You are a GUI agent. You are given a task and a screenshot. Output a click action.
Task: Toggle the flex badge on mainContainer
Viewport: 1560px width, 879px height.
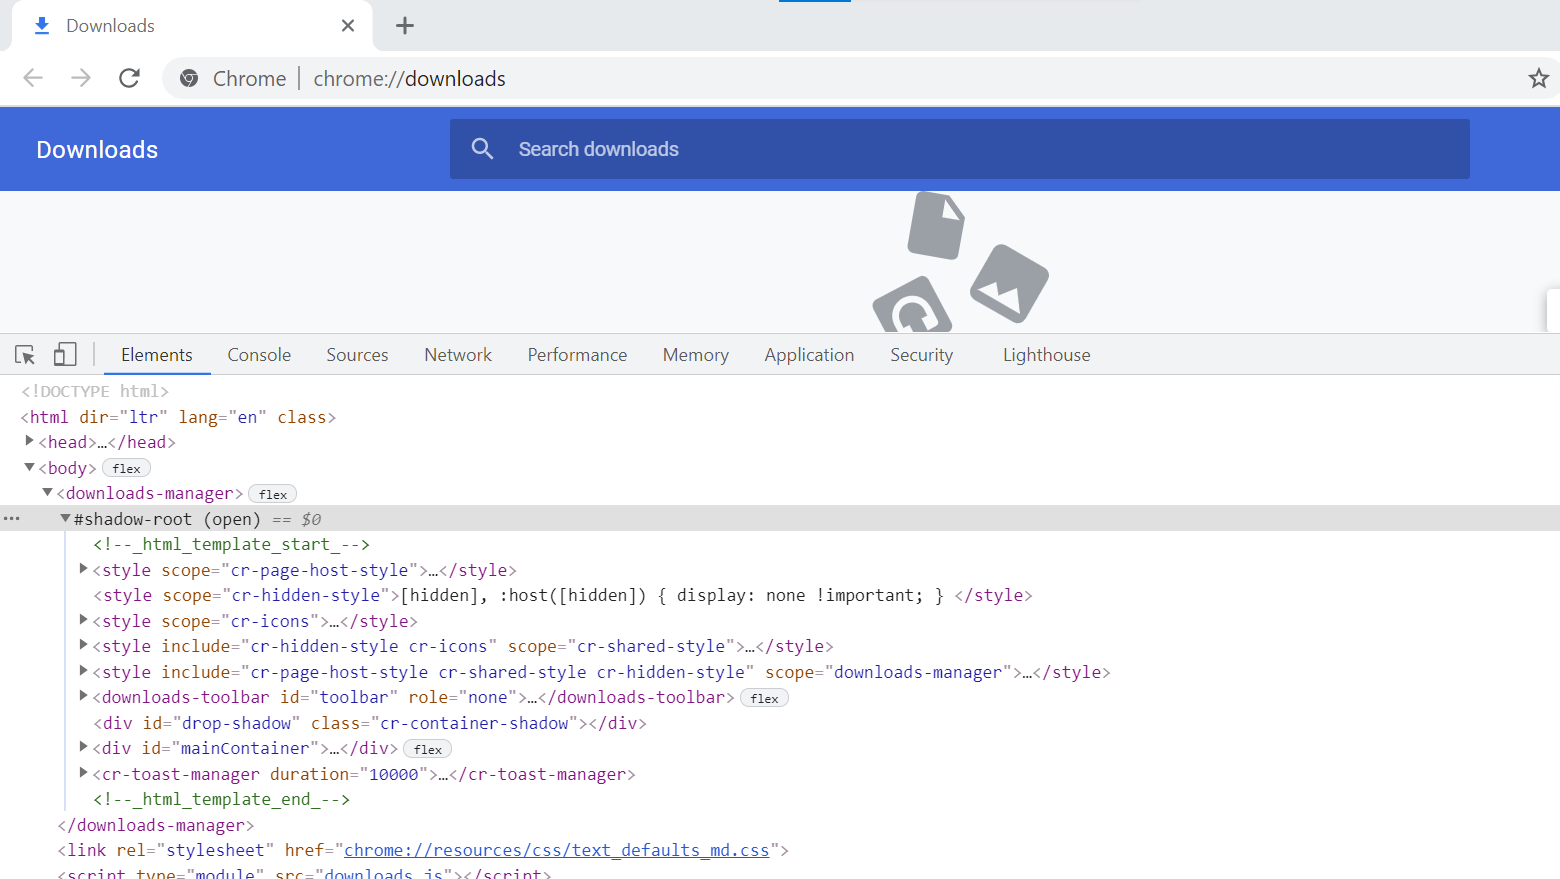coord(428,749)
